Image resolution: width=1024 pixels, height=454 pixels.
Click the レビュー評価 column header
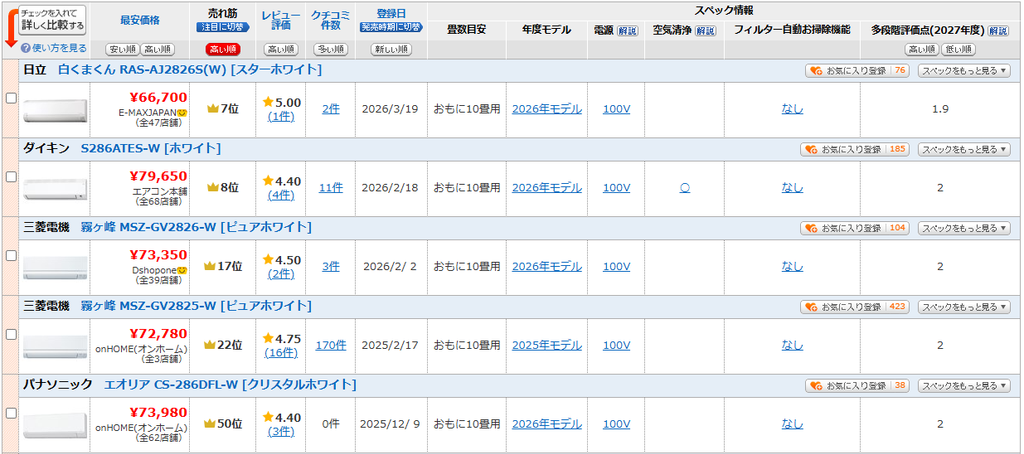[x=281, y=20]
